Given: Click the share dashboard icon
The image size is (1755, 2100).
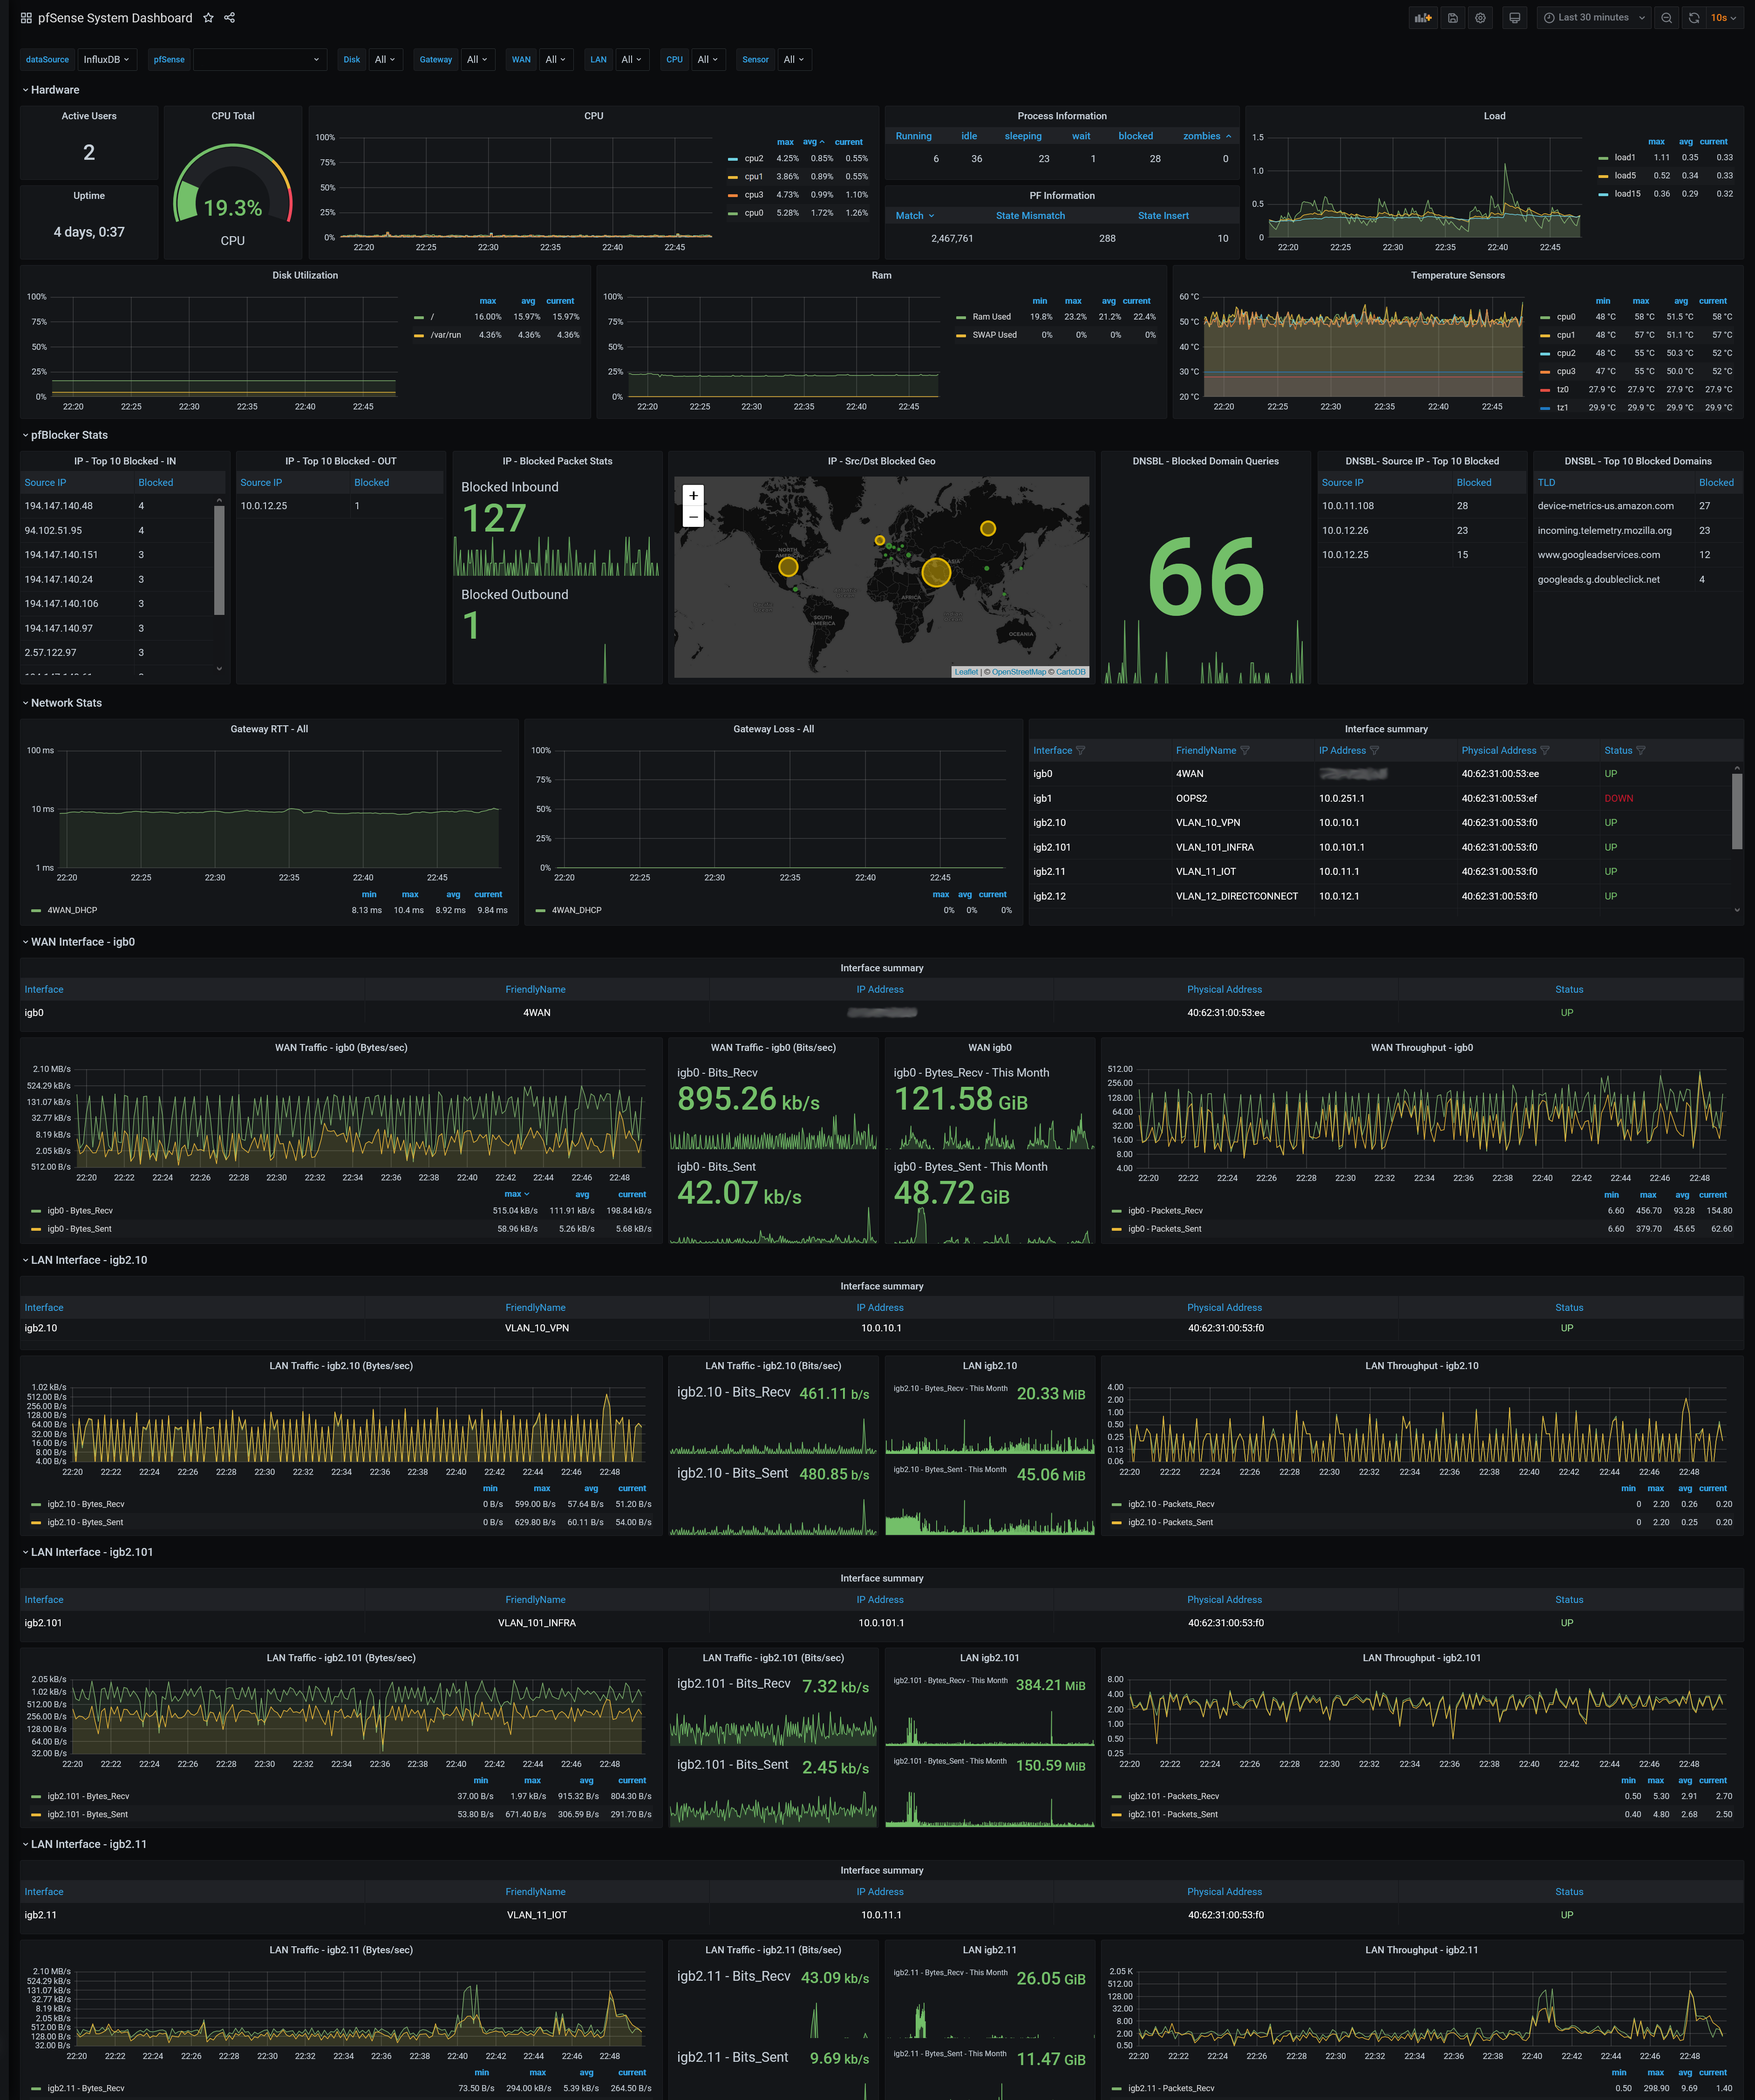Looking at the screenshot, I should (x=230, y=18).
